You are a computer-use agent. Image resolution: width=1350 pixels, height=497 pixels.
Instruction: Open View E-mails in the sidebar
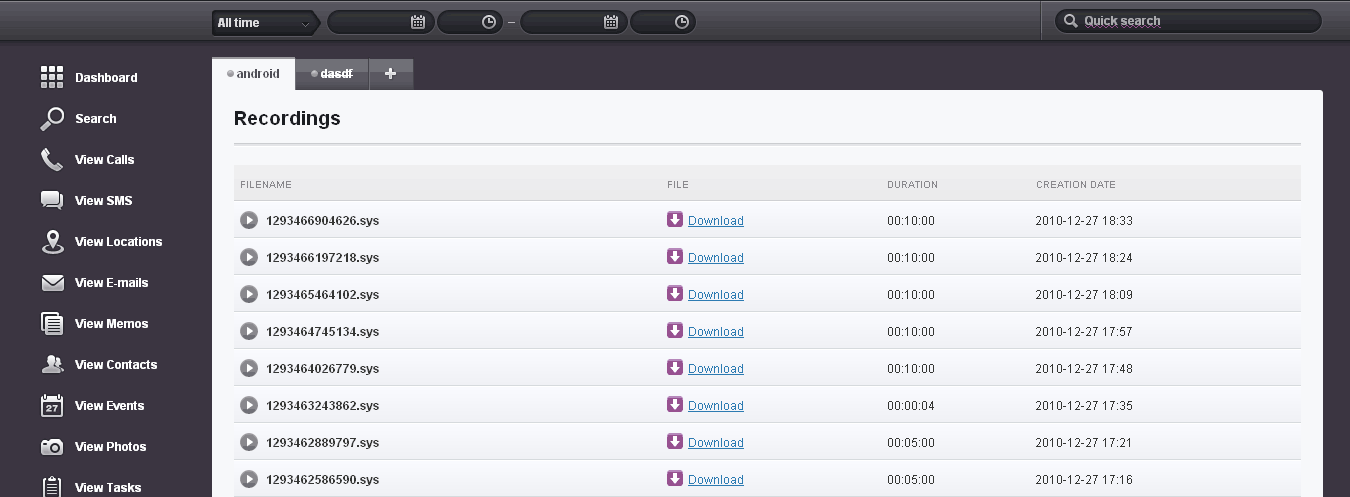[111, 283]
